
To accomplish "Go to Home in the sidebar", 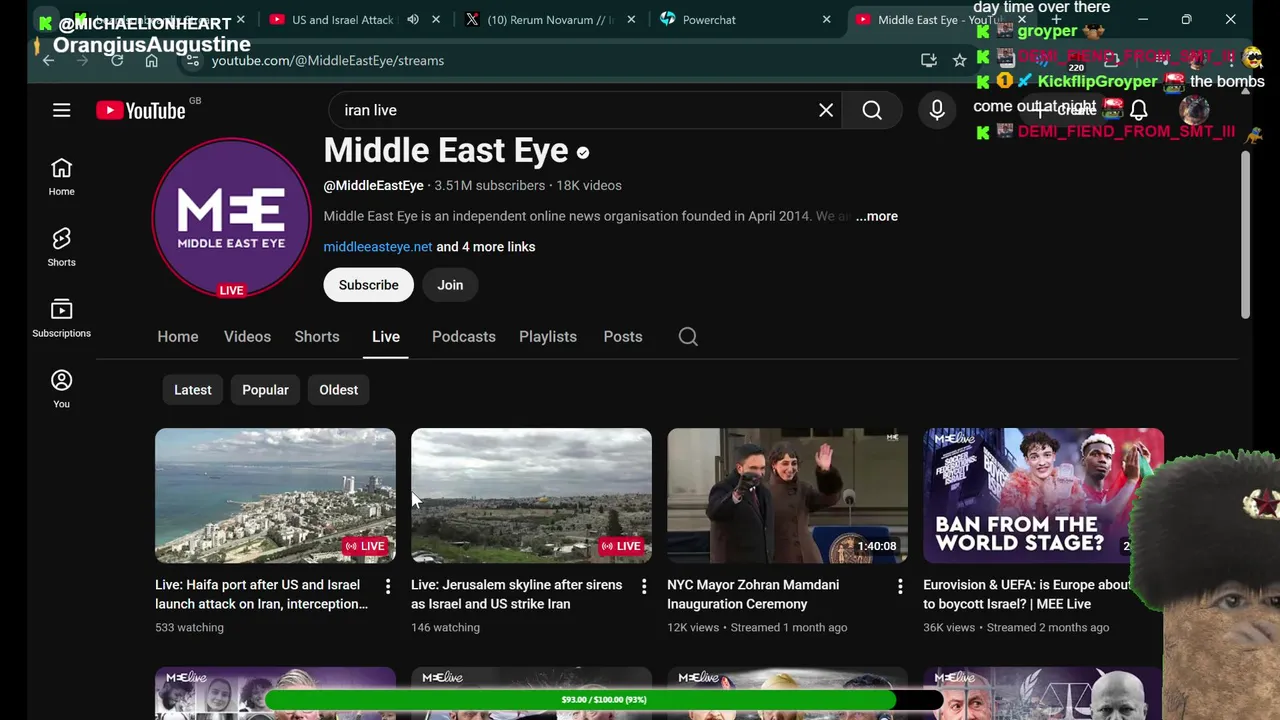I will (x=61, y=177).
